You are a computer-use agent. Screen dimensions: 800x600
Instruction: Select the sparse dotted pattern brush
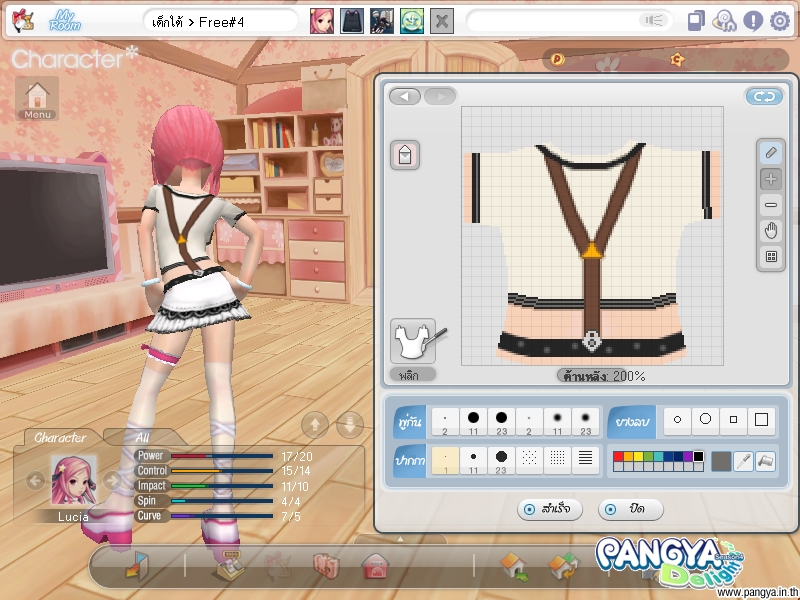click(529, 461)
